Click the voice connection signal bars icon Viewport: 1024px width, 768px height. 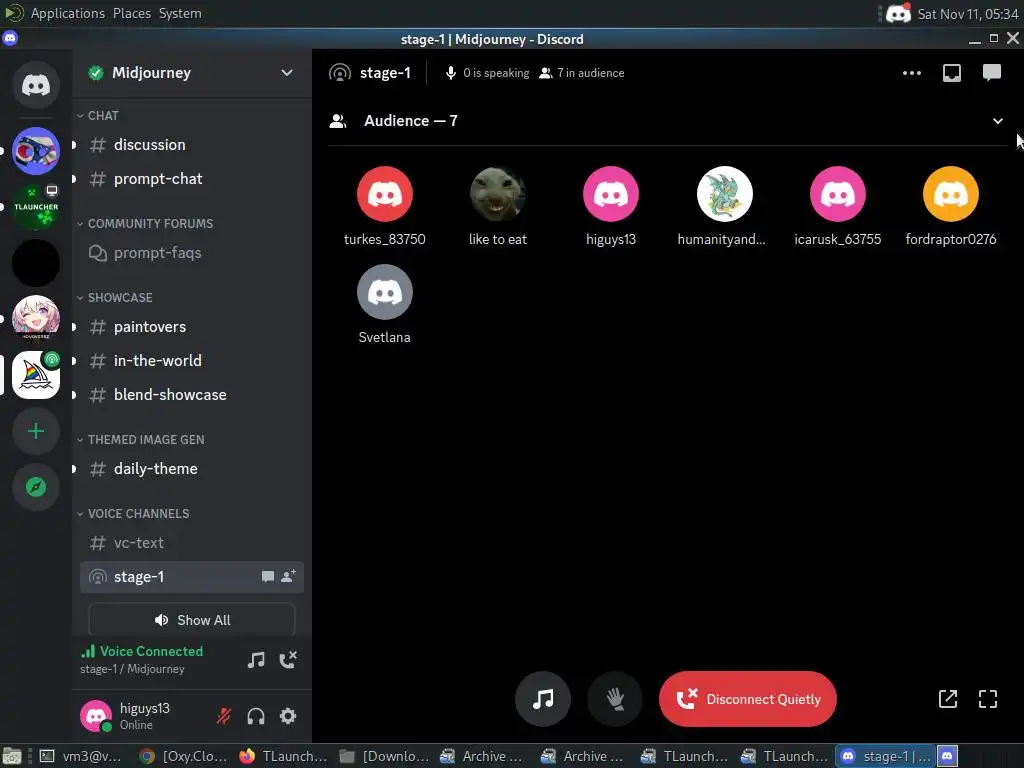88,651
